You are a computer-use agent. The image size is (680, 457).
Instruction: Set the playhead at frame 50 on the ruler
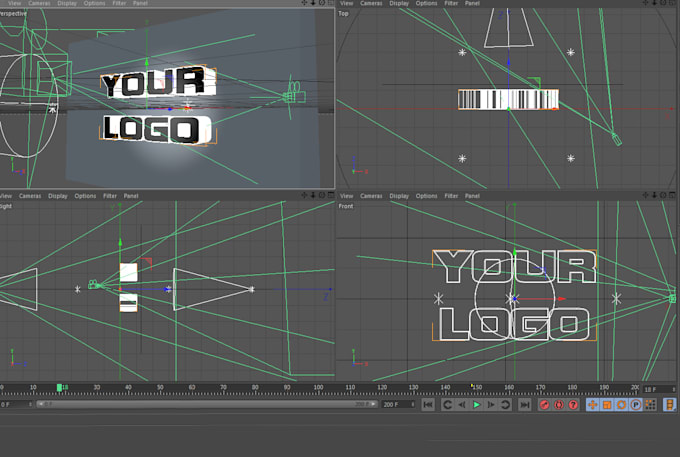tap(160, 388)
